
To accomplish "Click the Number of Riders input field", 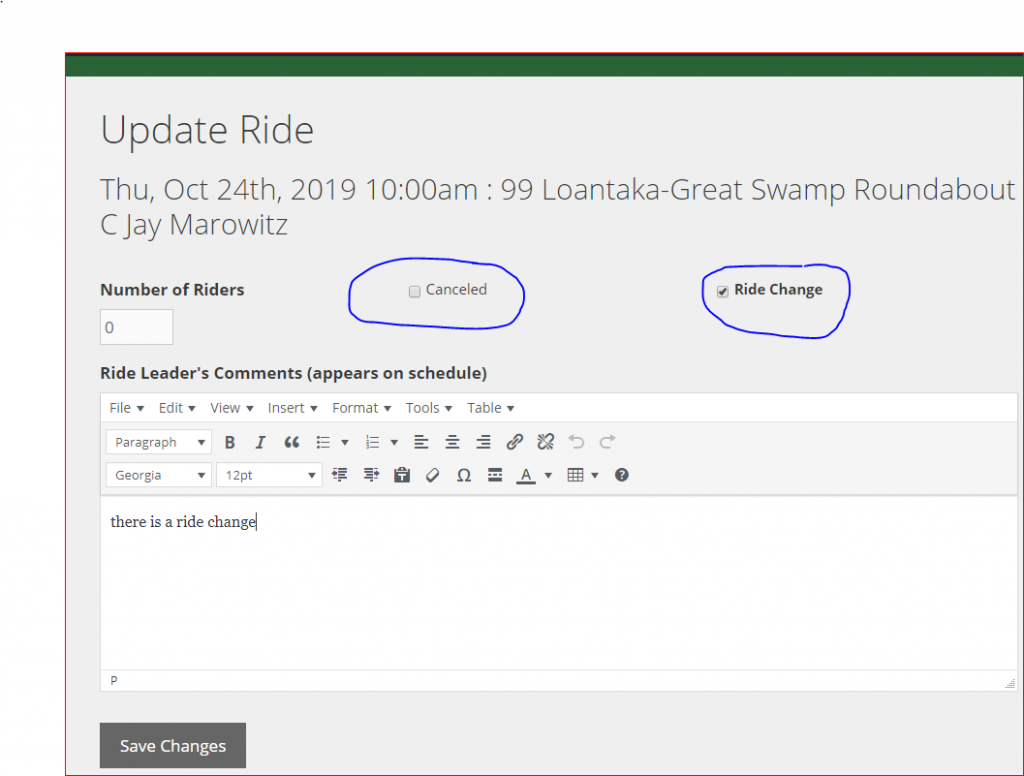I will pyautogui.click(x=136, y=327).
